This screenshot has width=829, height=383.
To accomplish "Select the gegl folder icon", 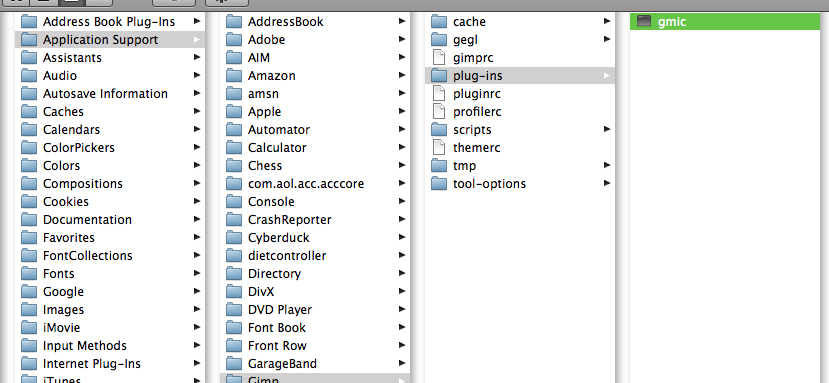I will [439, 40].
